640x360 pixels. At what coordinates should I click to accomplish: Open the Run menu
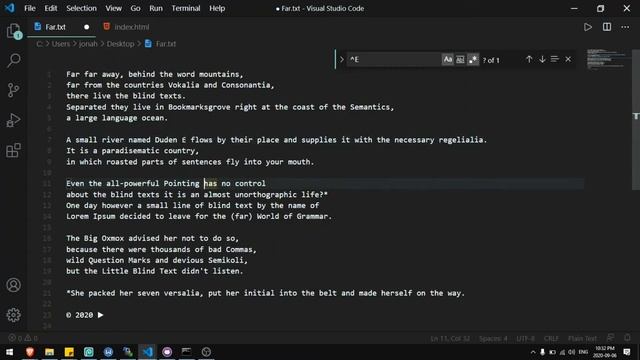156,8
